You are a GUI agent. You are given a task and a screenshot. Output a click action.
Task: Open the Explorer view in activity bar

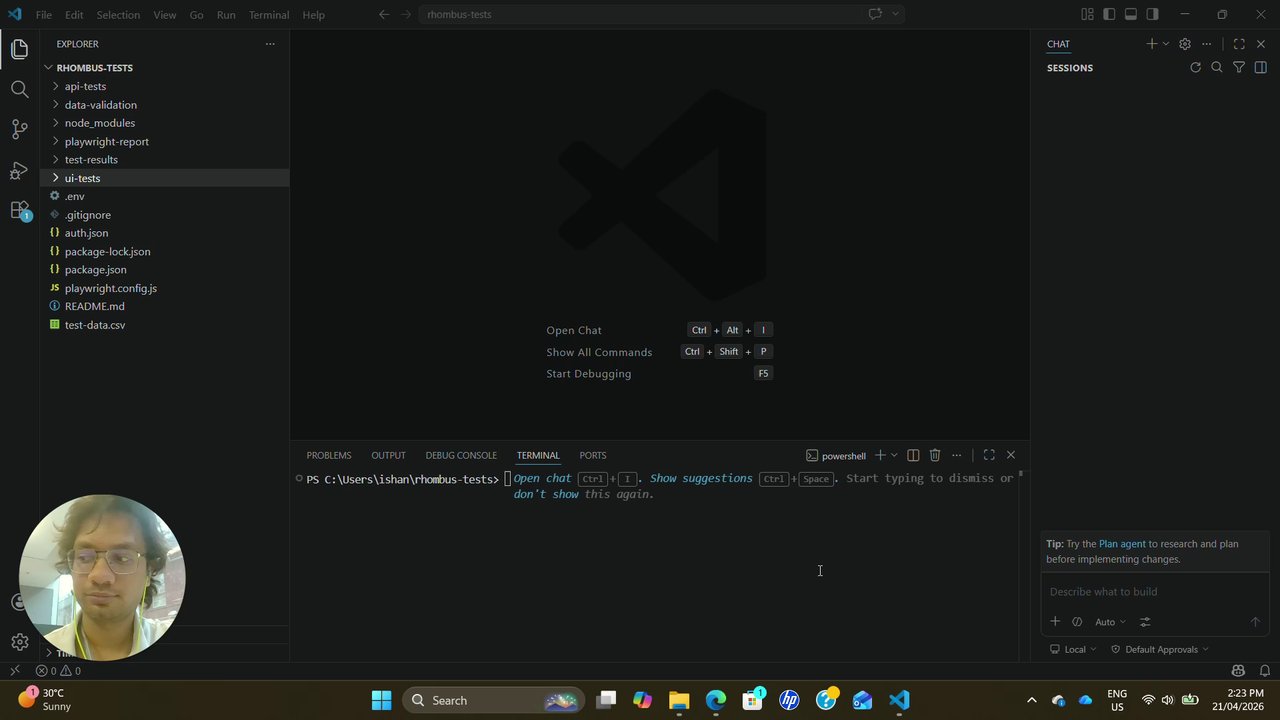19,49
